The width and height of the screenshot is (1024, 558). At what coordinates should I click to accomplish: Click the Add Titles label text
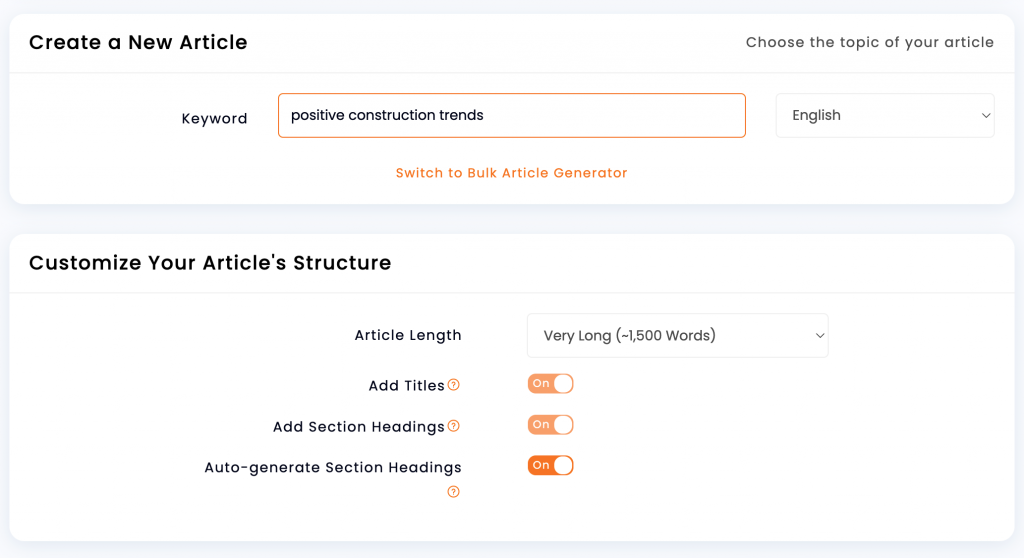coord(406,386)
